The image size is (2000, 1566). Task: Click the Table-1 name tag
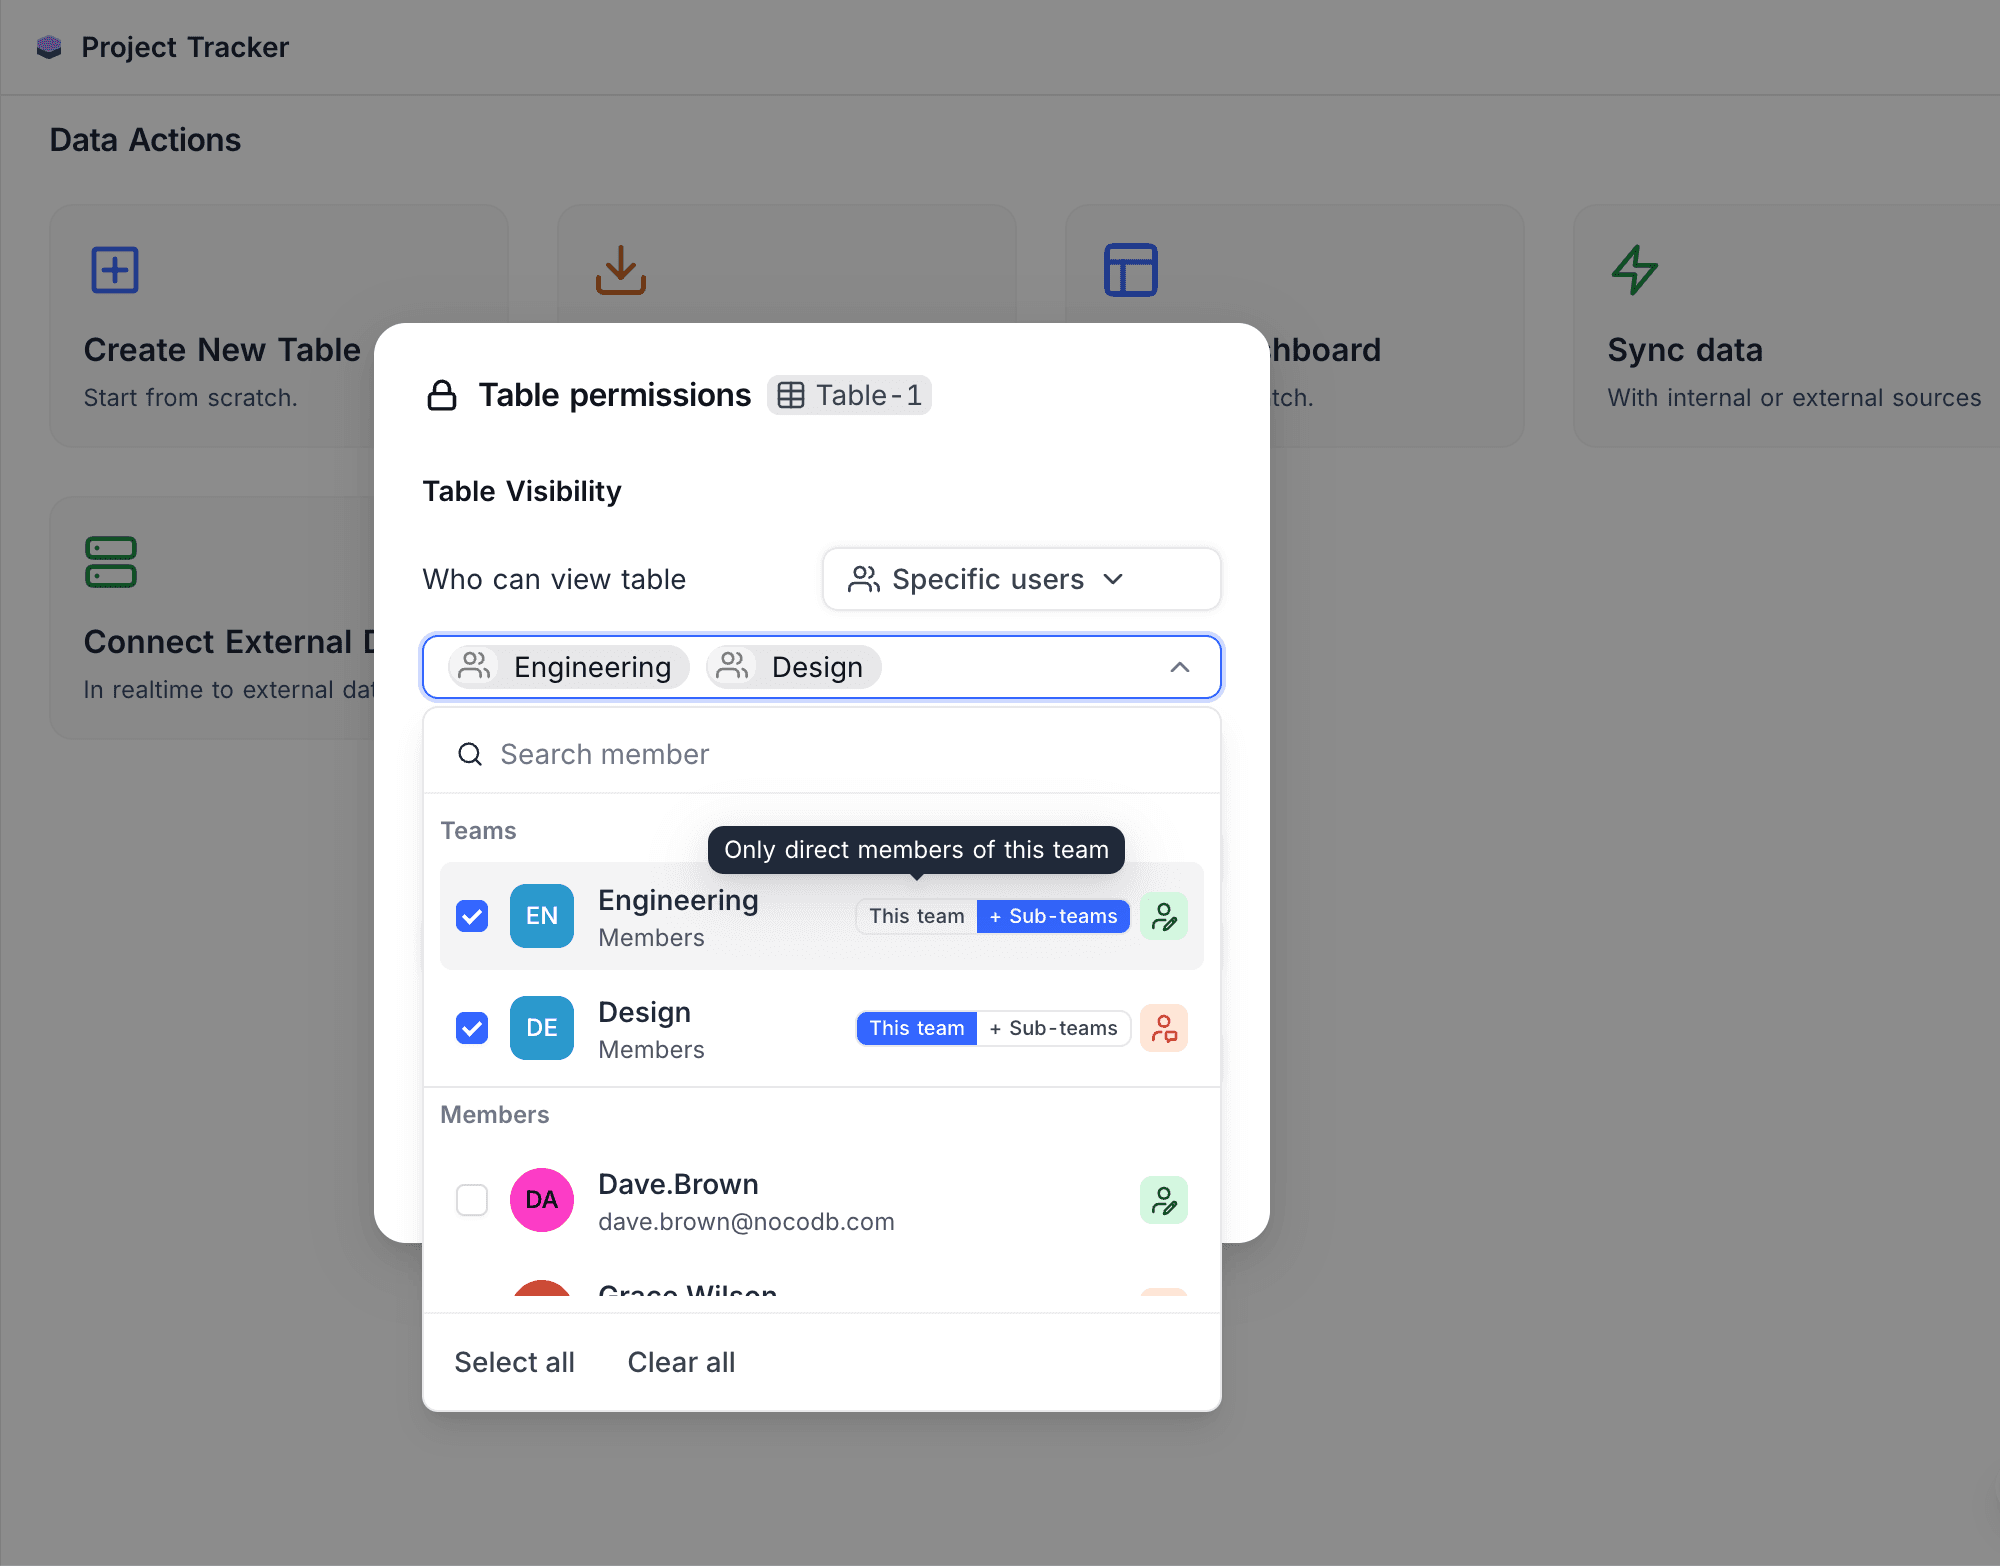[x=849, y=395]
